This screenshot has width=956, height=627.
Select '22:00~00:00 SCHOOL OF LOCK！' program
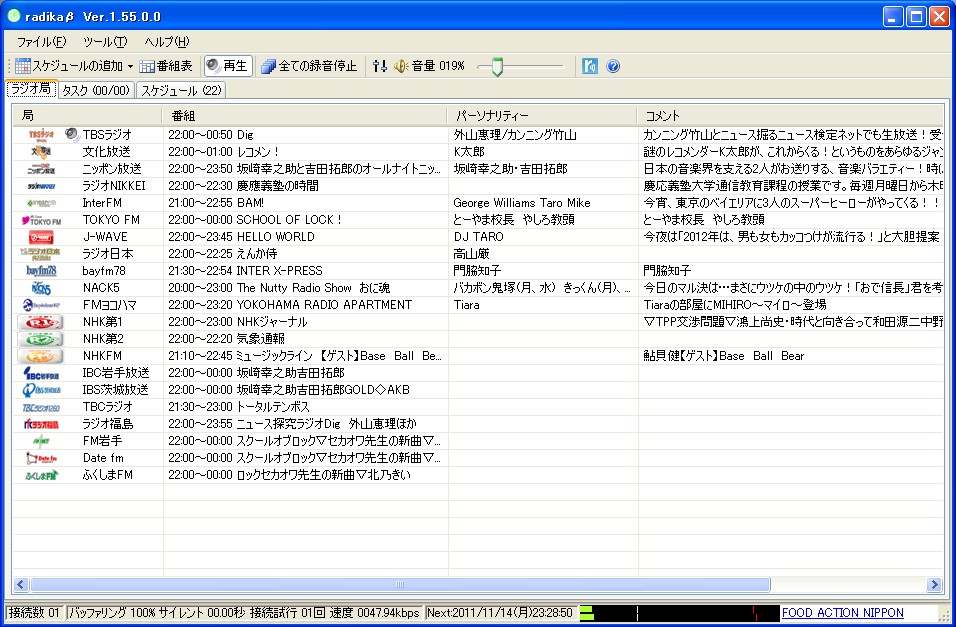pos(255,220)
